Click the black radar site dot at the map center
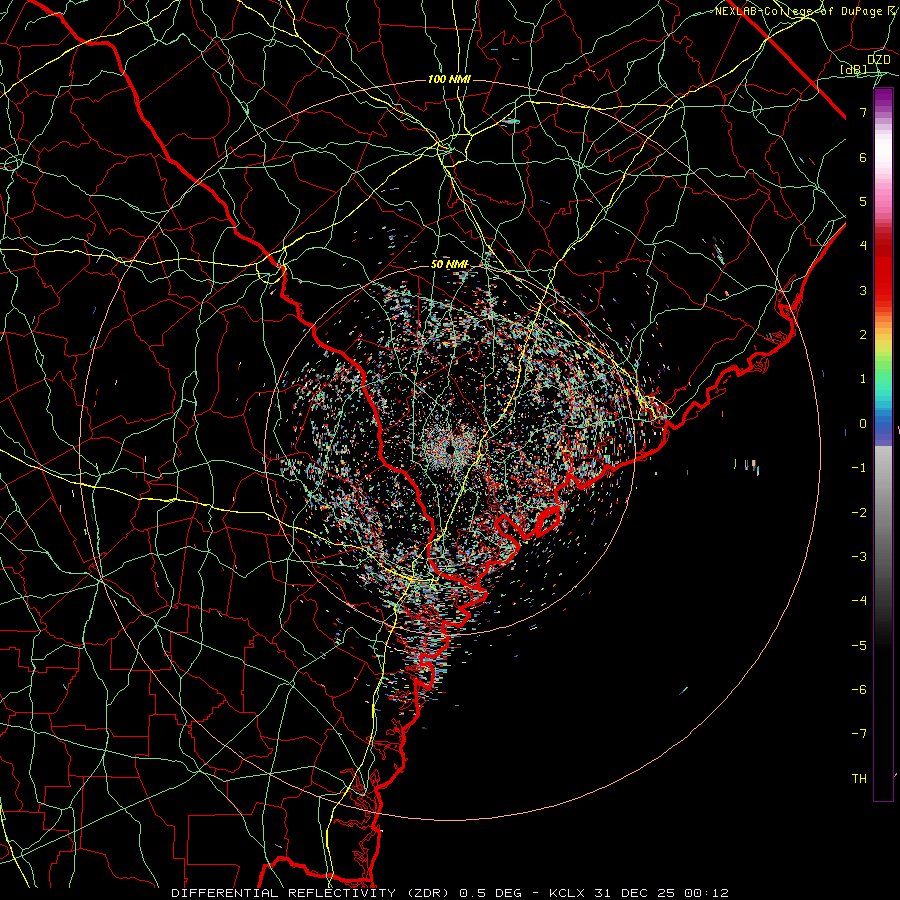 (x=449, y=450)
